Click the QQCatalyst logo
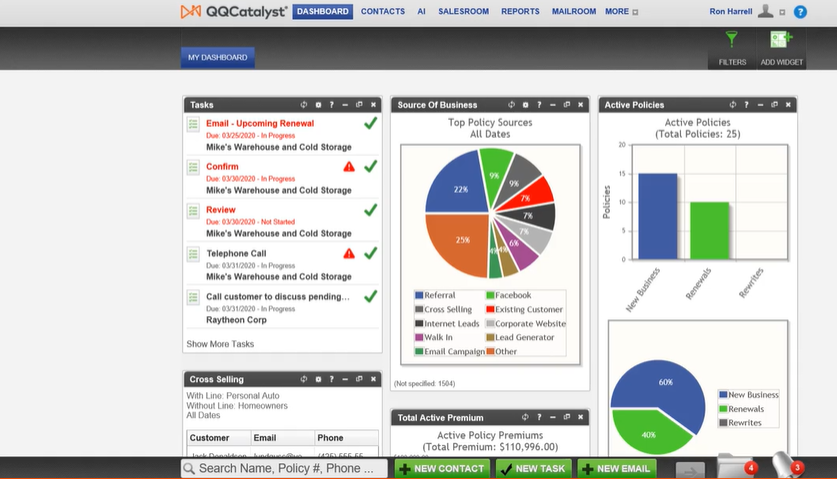The image size is (837, 479). point(234,11)
